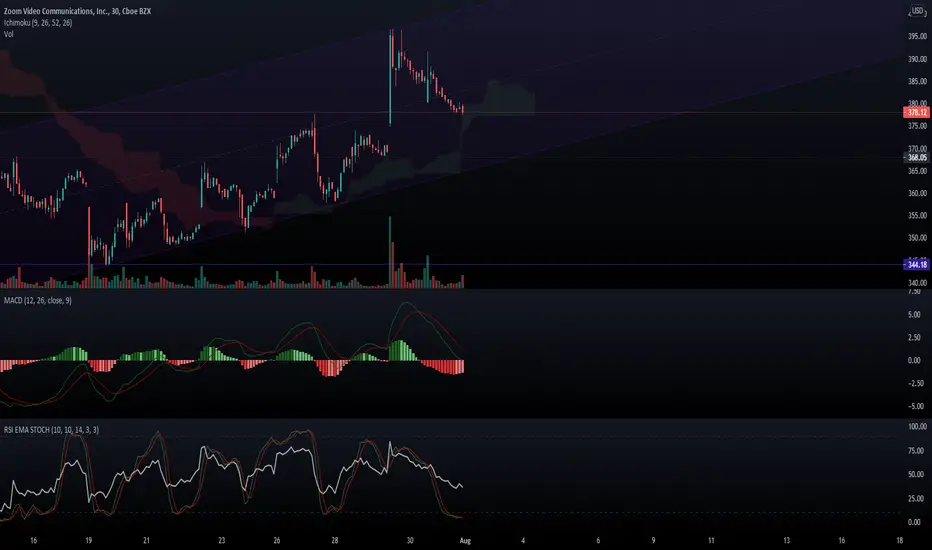Click the 350.00 price axis value
The height and width of the screenshot is (550, 932).
917,237
